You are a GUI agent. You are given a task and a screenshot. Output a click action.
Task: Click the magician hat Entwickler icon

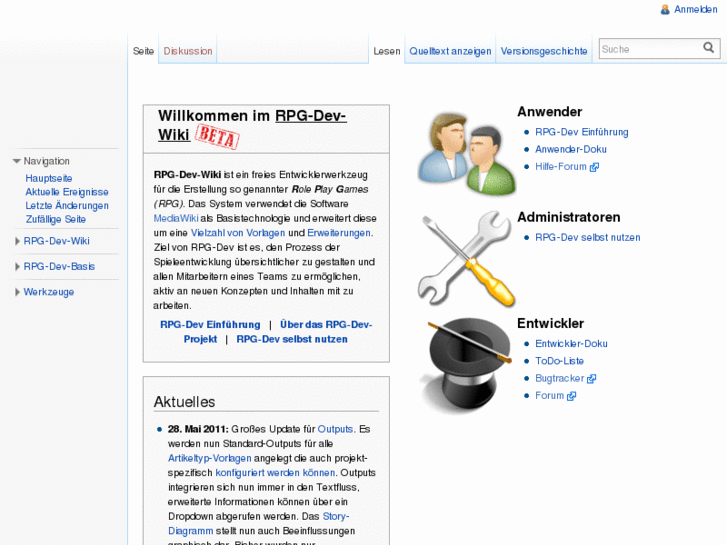coord(466,365)
